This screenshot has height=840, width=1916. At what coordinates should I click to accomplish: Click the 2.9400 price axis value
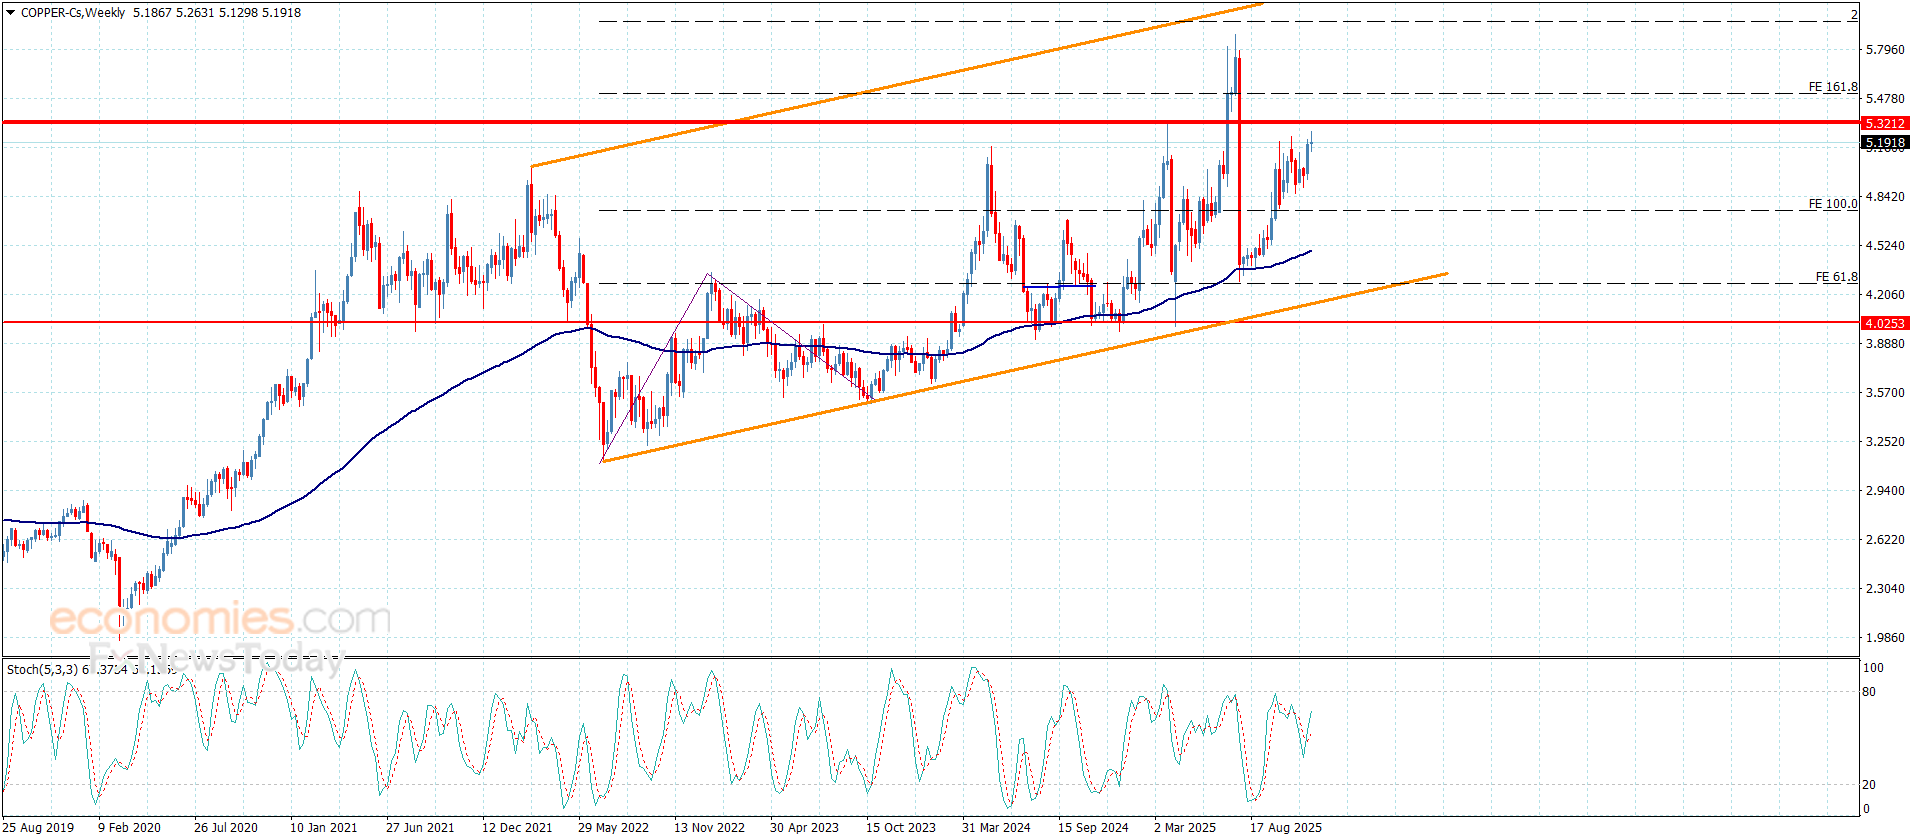1885,490
